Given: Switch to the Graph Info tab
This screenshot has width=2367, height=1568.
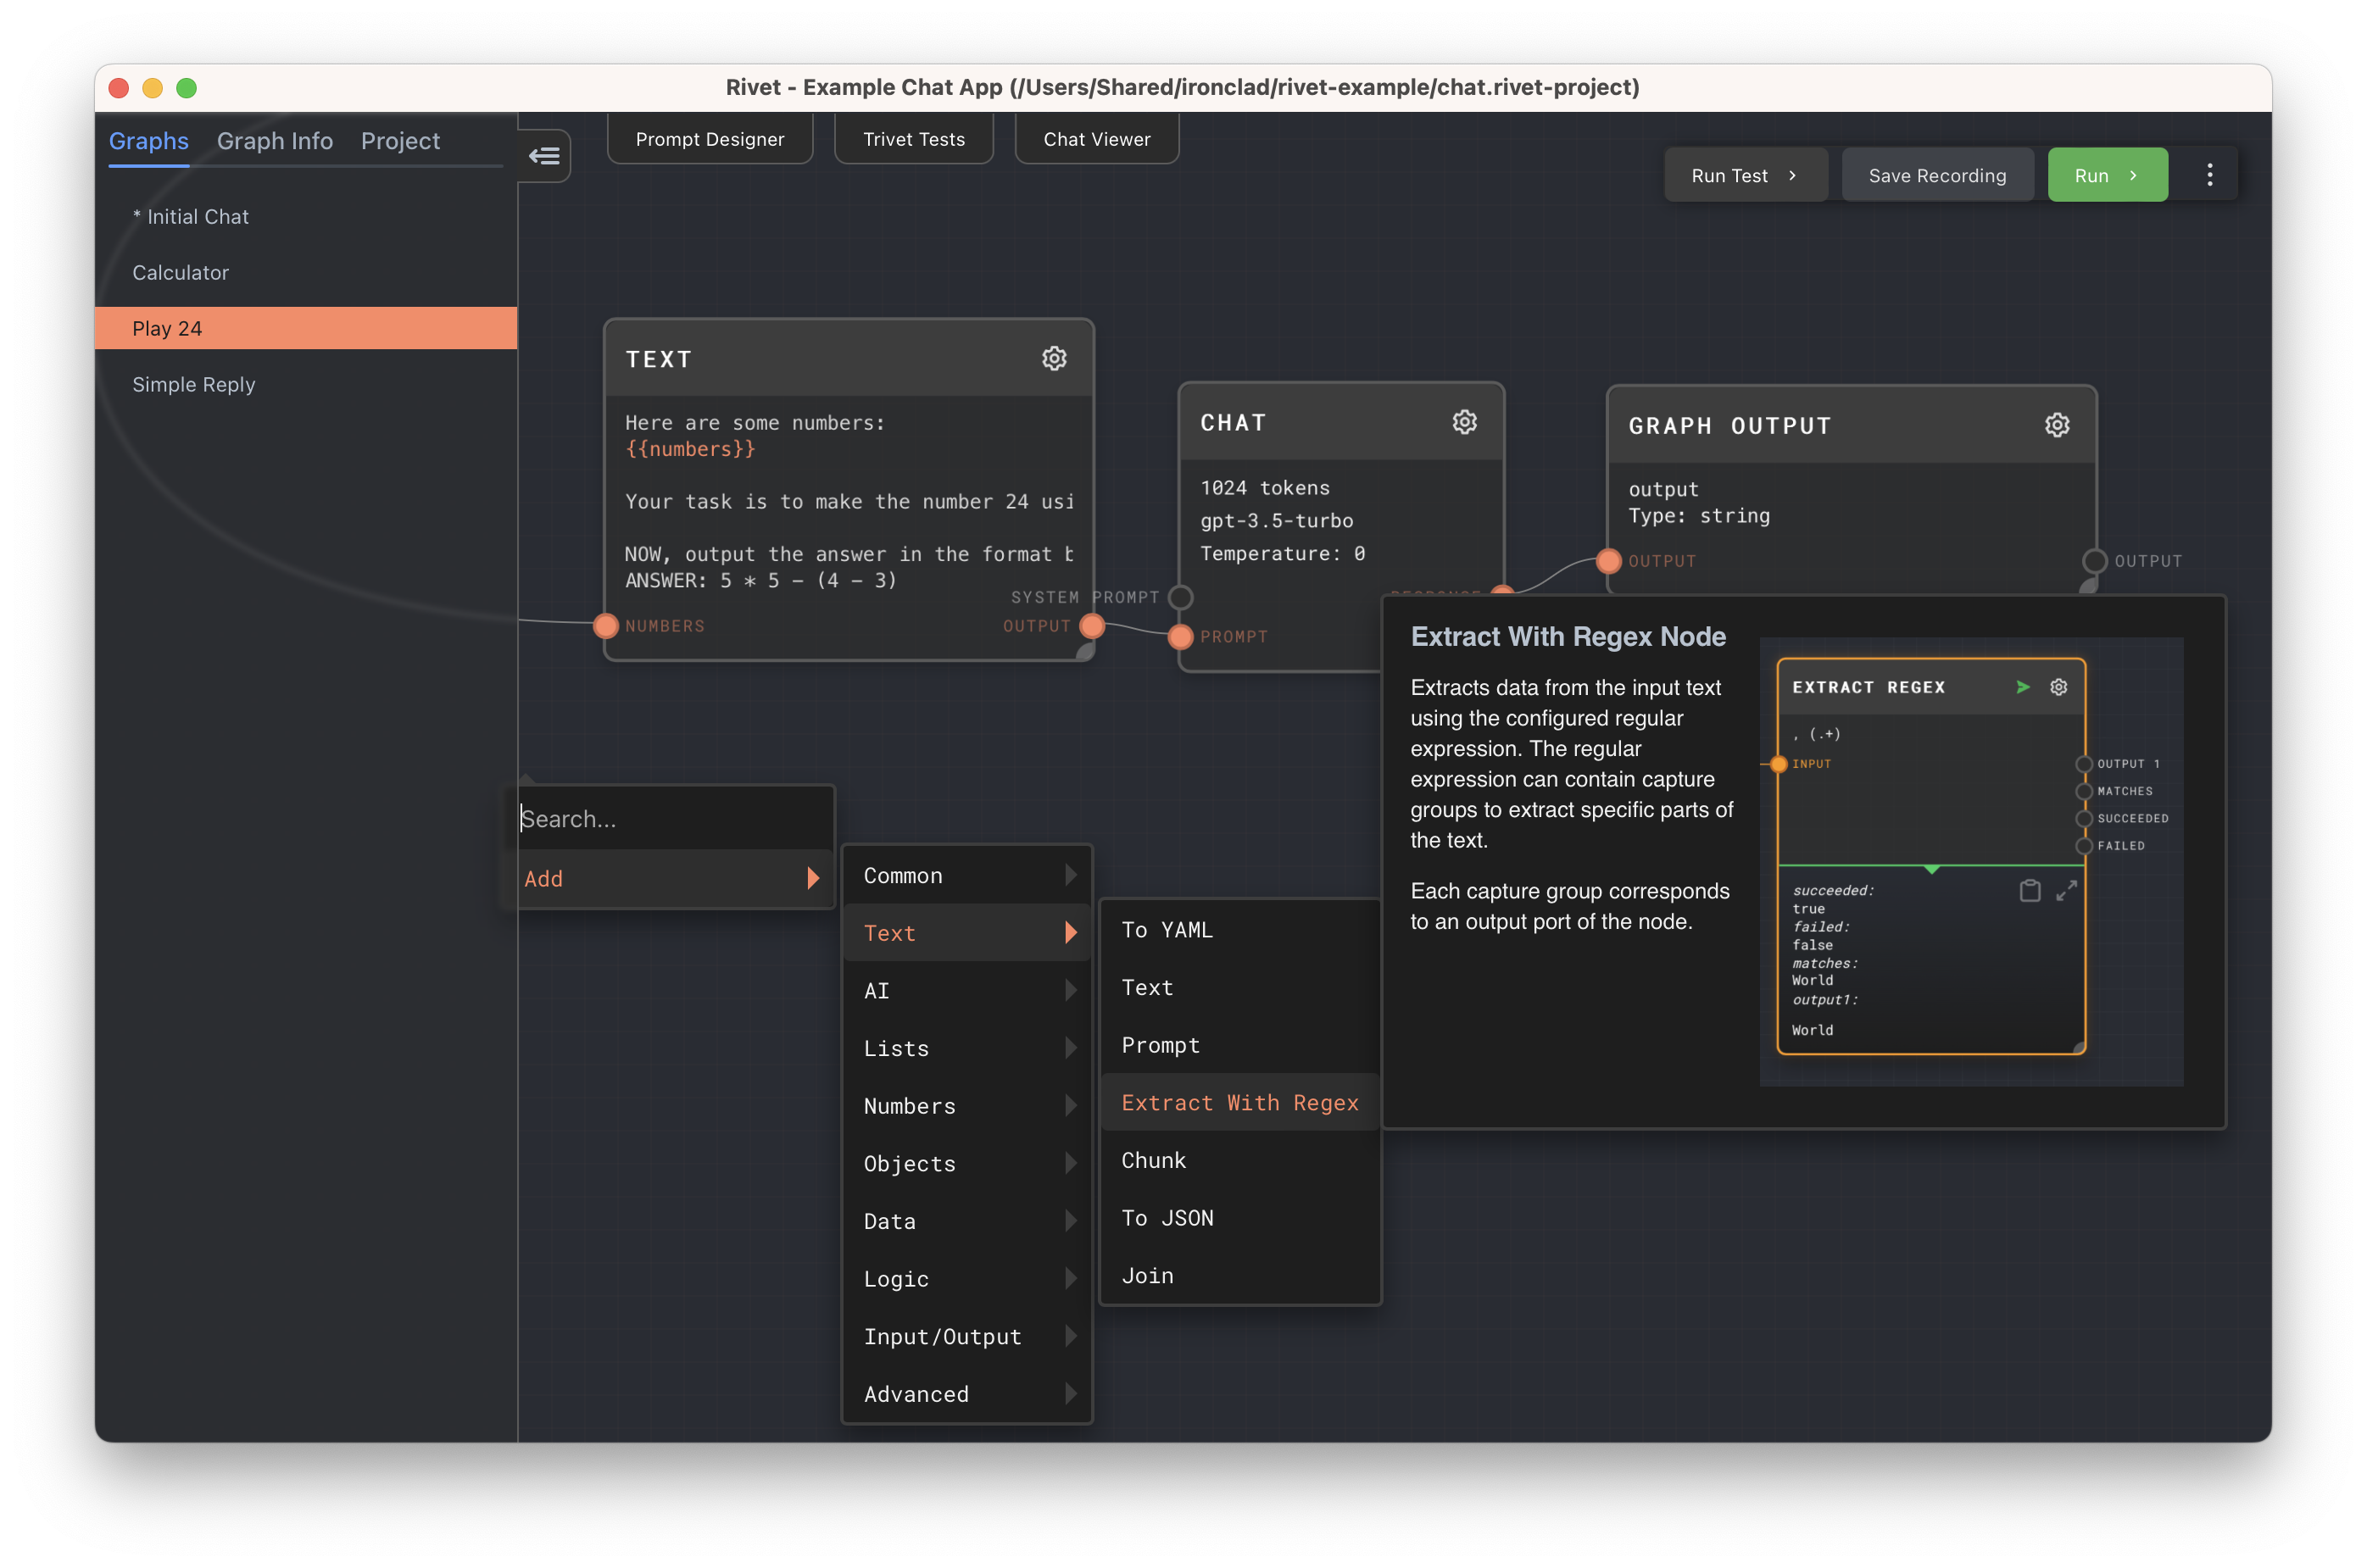Looking at the screenshot, I should pyautogui.click(x=275, y=141).
